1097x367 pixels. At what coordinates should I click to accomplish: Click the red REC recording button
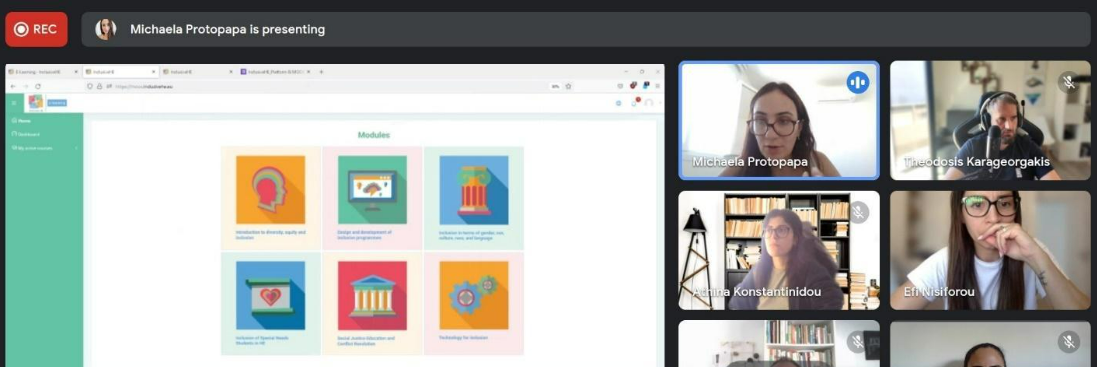[x=36, y=29]
